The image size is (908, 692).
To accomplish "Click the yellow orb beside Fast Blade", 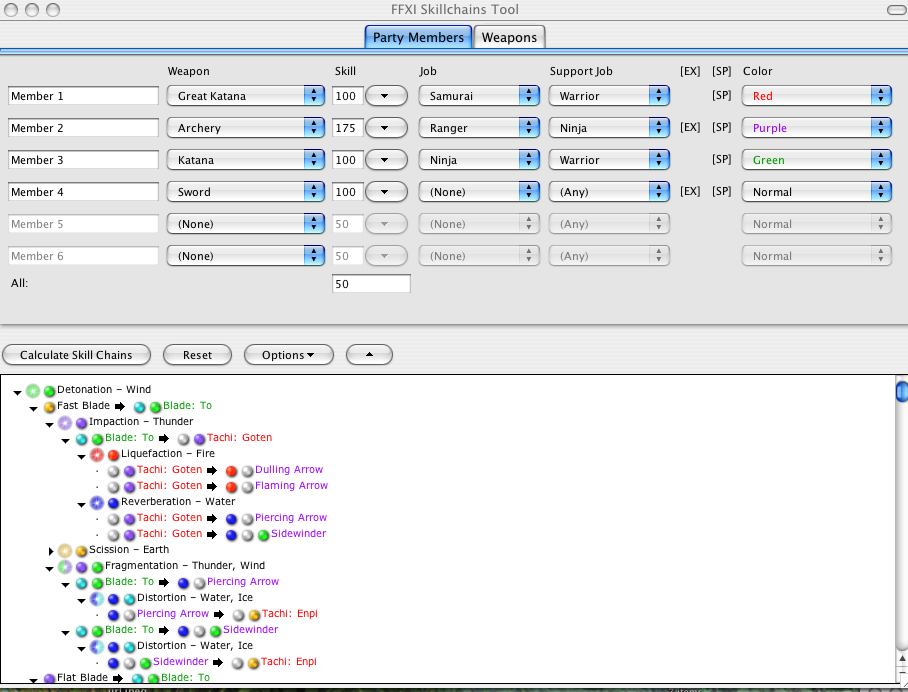I will tap(50, 407).
